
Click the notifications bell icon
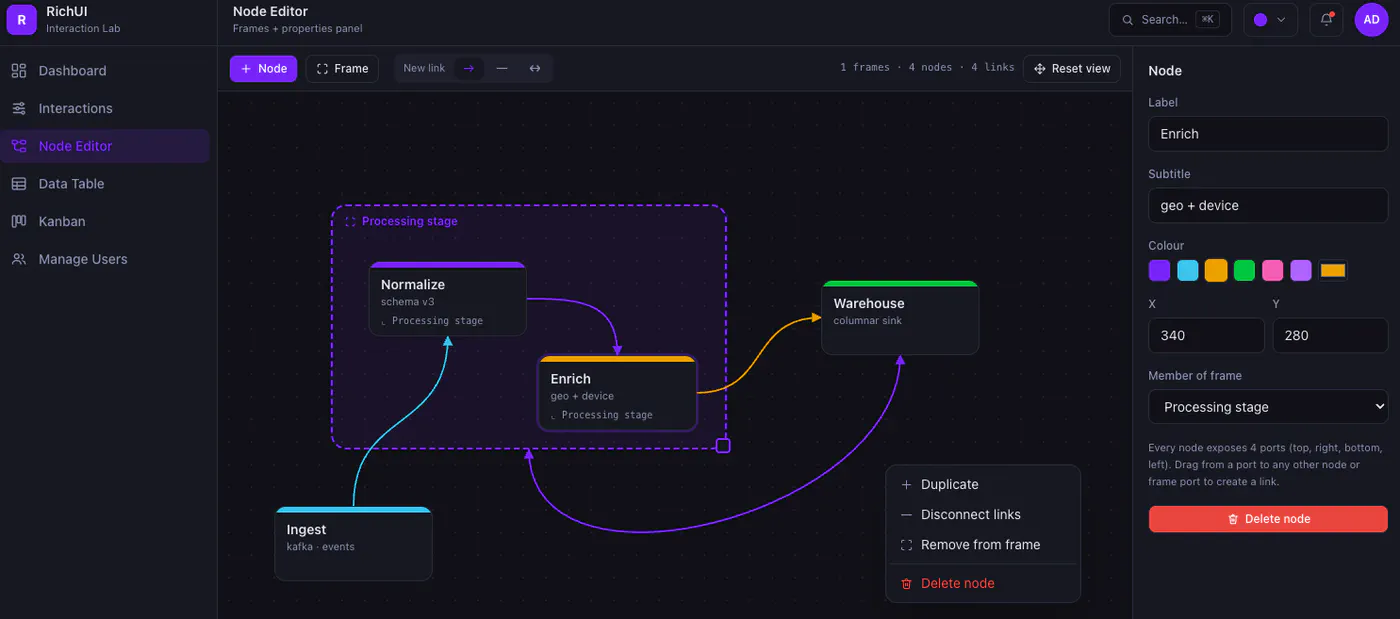tap(1326, 19)
